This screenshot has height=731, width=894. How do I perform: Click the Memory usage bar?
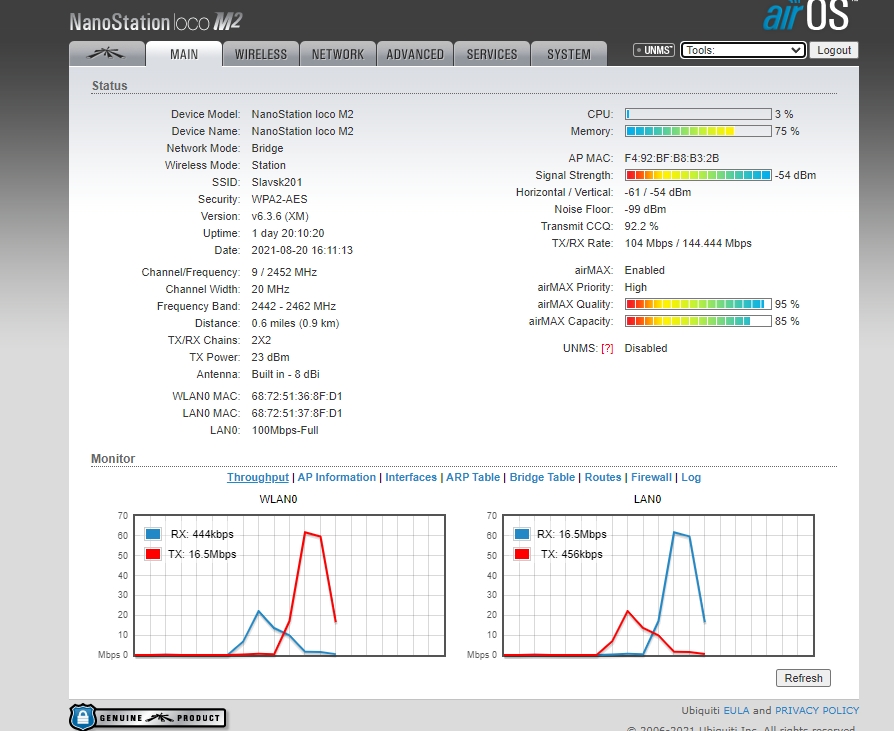pos(698,131)
